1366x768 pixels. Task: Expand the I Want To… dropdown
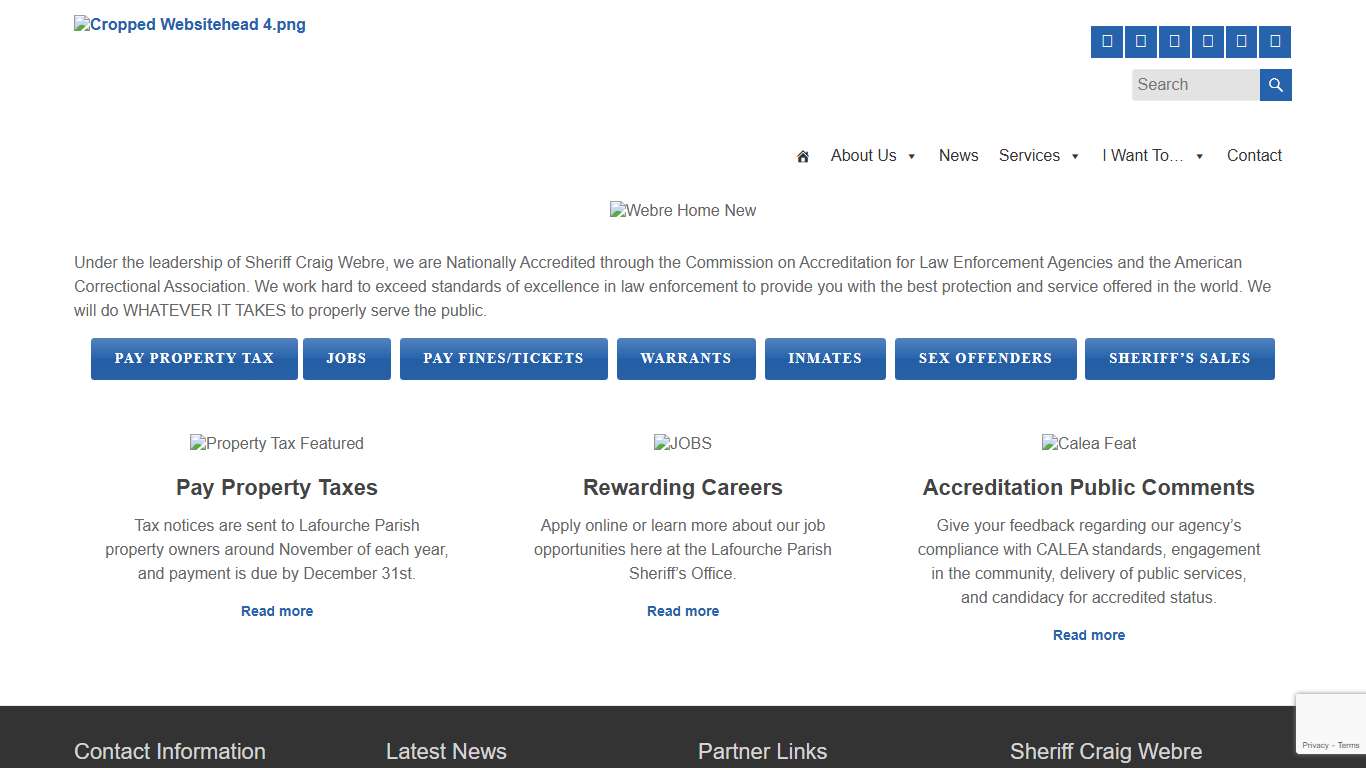[x=1153, y=156]
